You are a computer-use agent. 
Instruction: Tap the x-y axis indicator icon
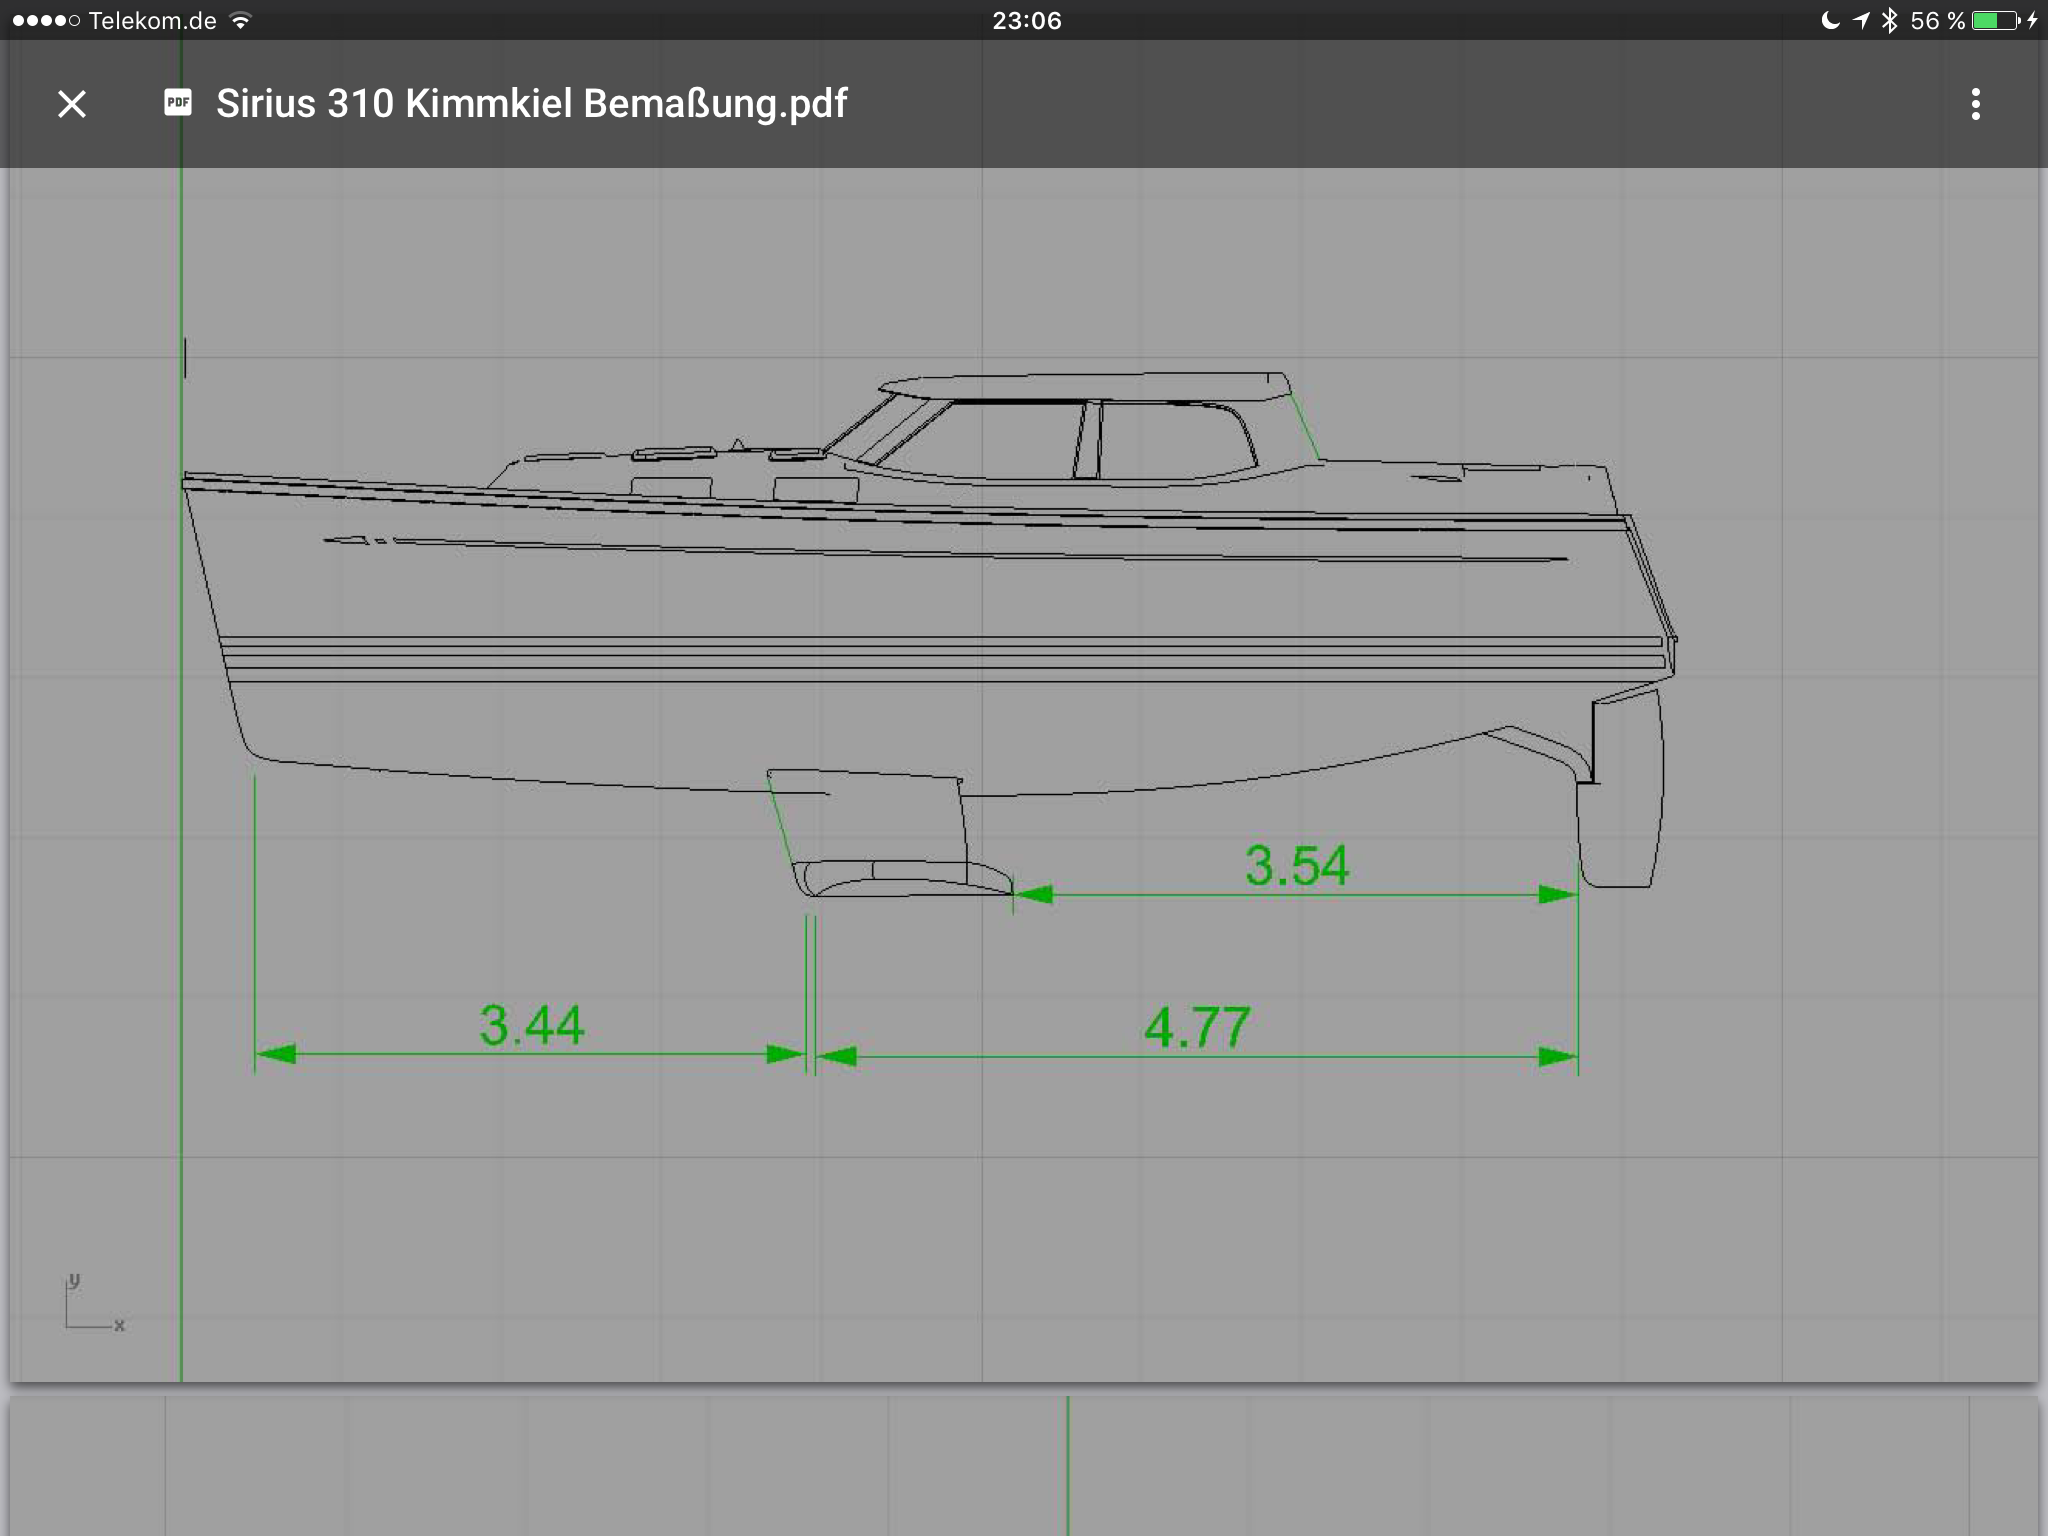click(x=93, y=1305)
